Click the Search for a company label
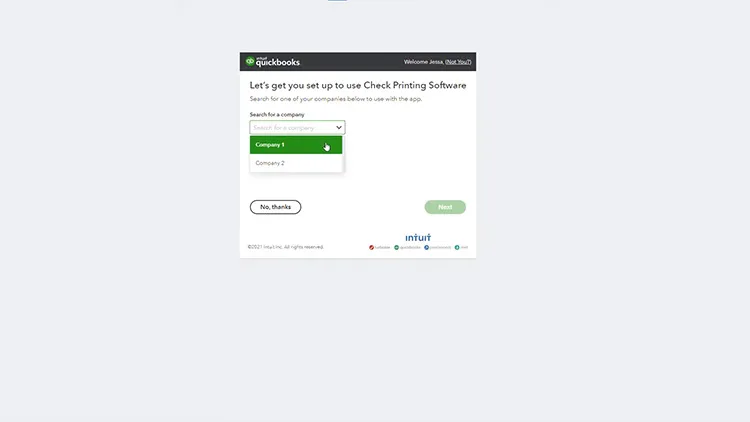The image size is (750, 422). (x=277, y=114)
